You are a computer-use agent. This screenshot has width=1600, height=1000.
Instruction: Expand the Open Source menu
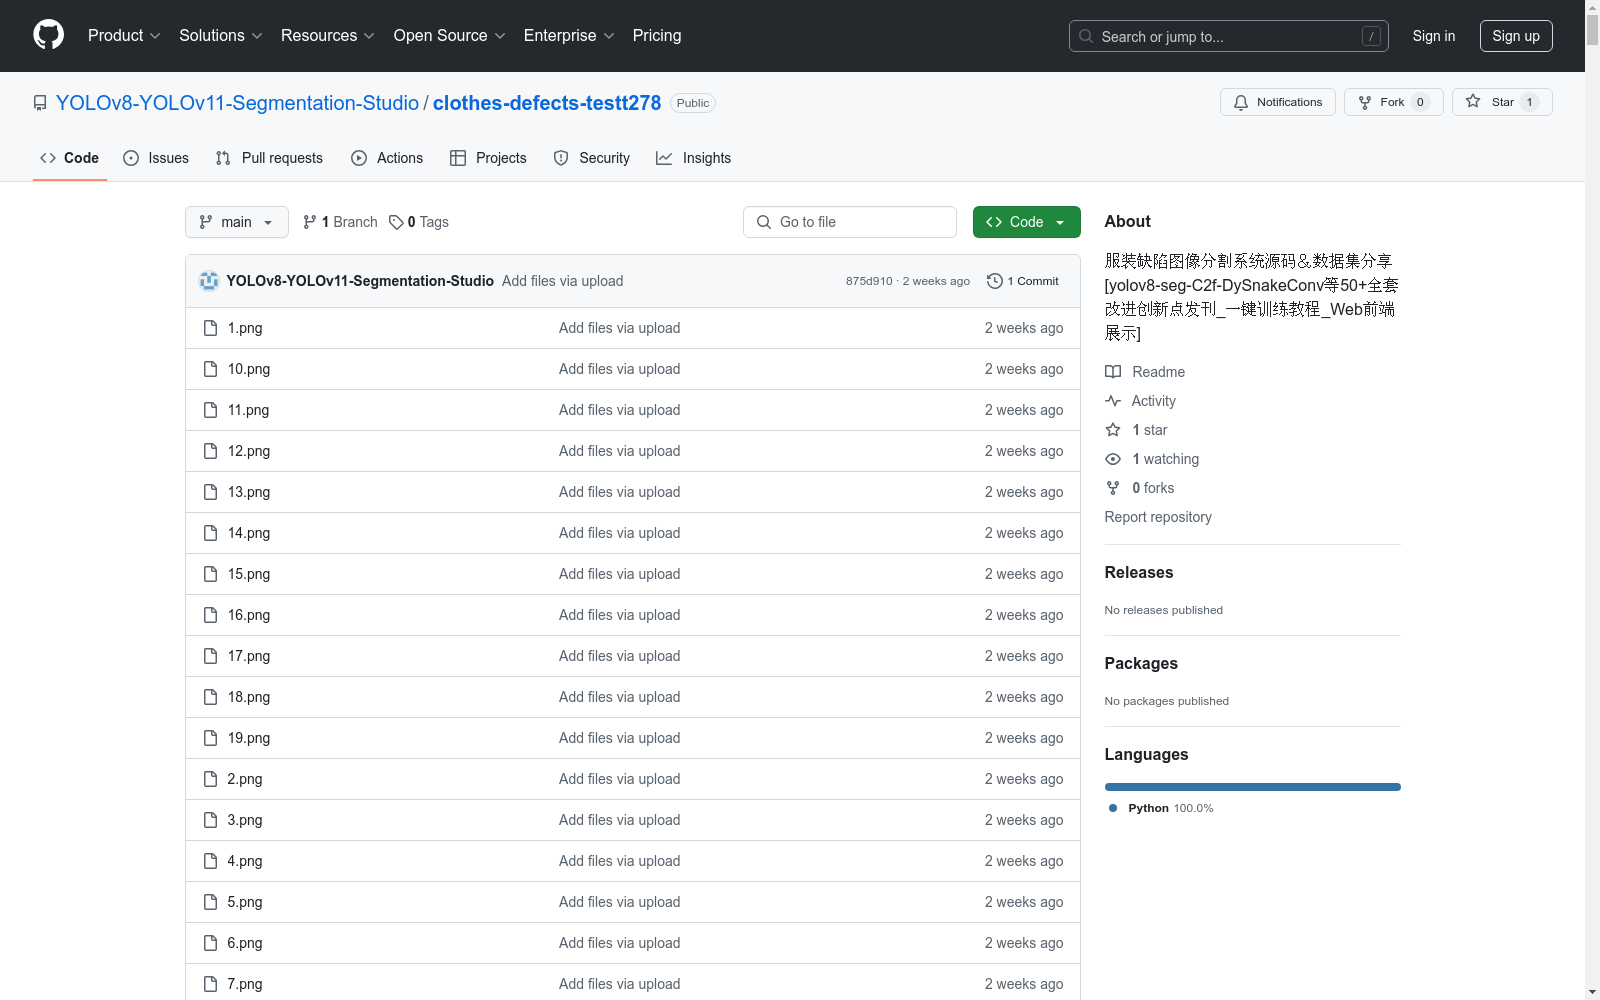(449, 36)
